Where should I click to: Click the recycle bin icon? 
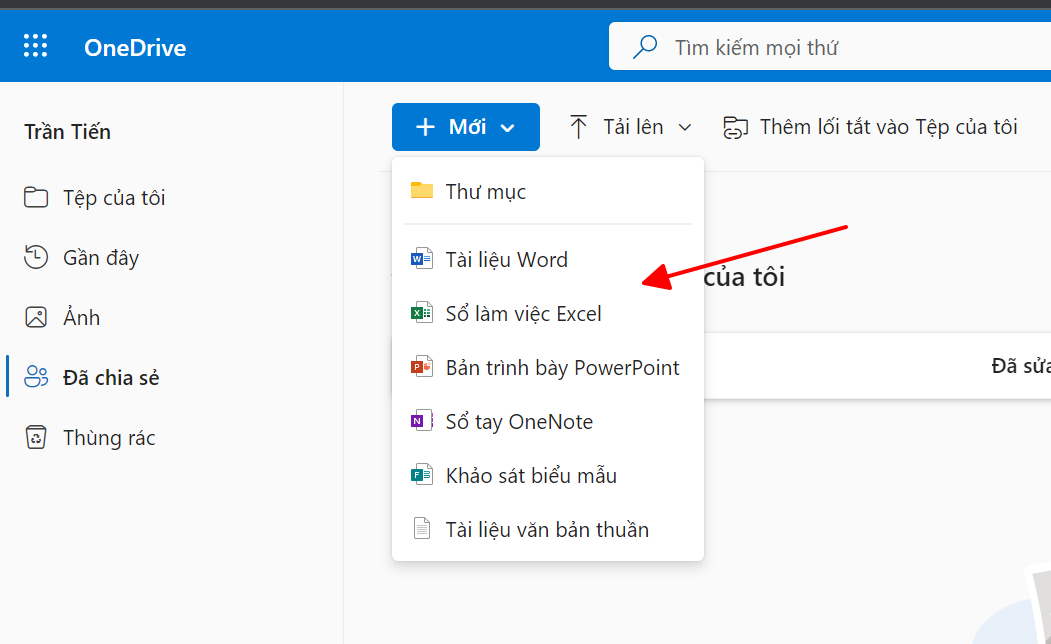click(36, 437)
